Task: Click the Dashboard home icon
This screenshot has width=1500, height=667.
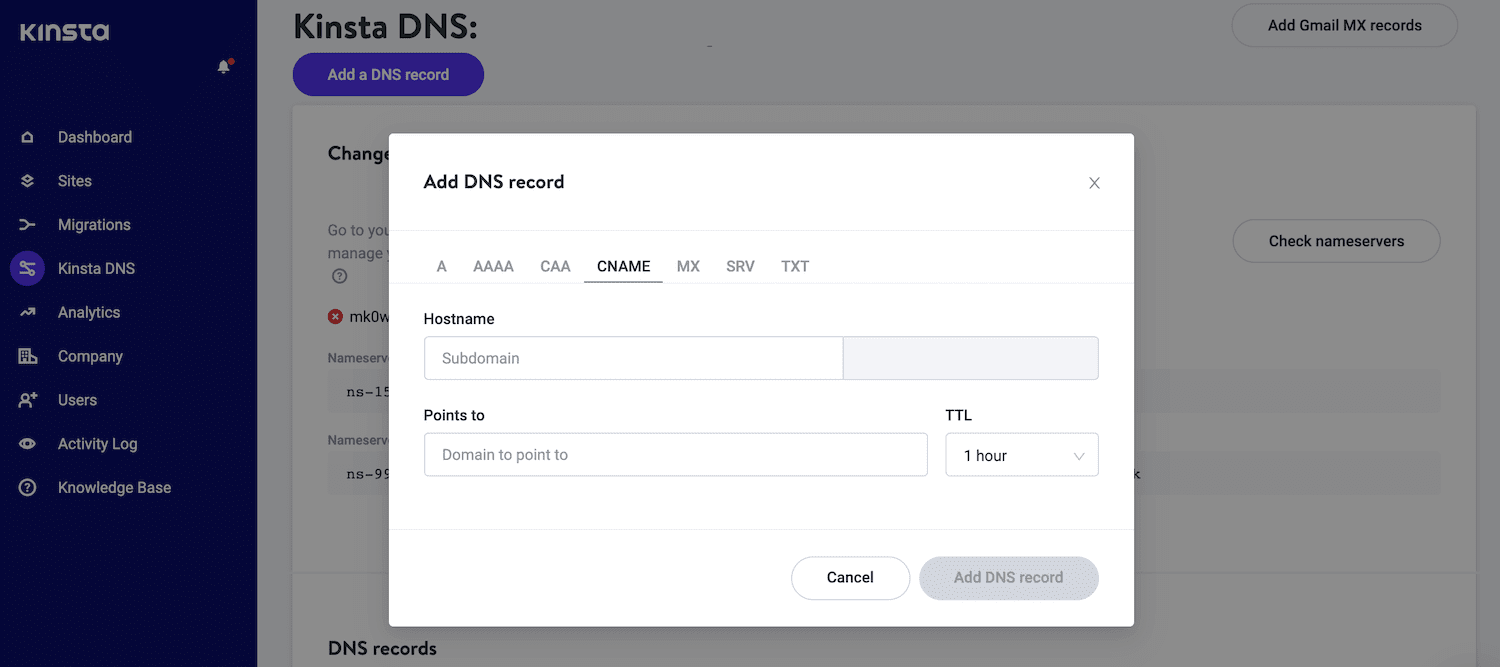Action: pos(28,137)
